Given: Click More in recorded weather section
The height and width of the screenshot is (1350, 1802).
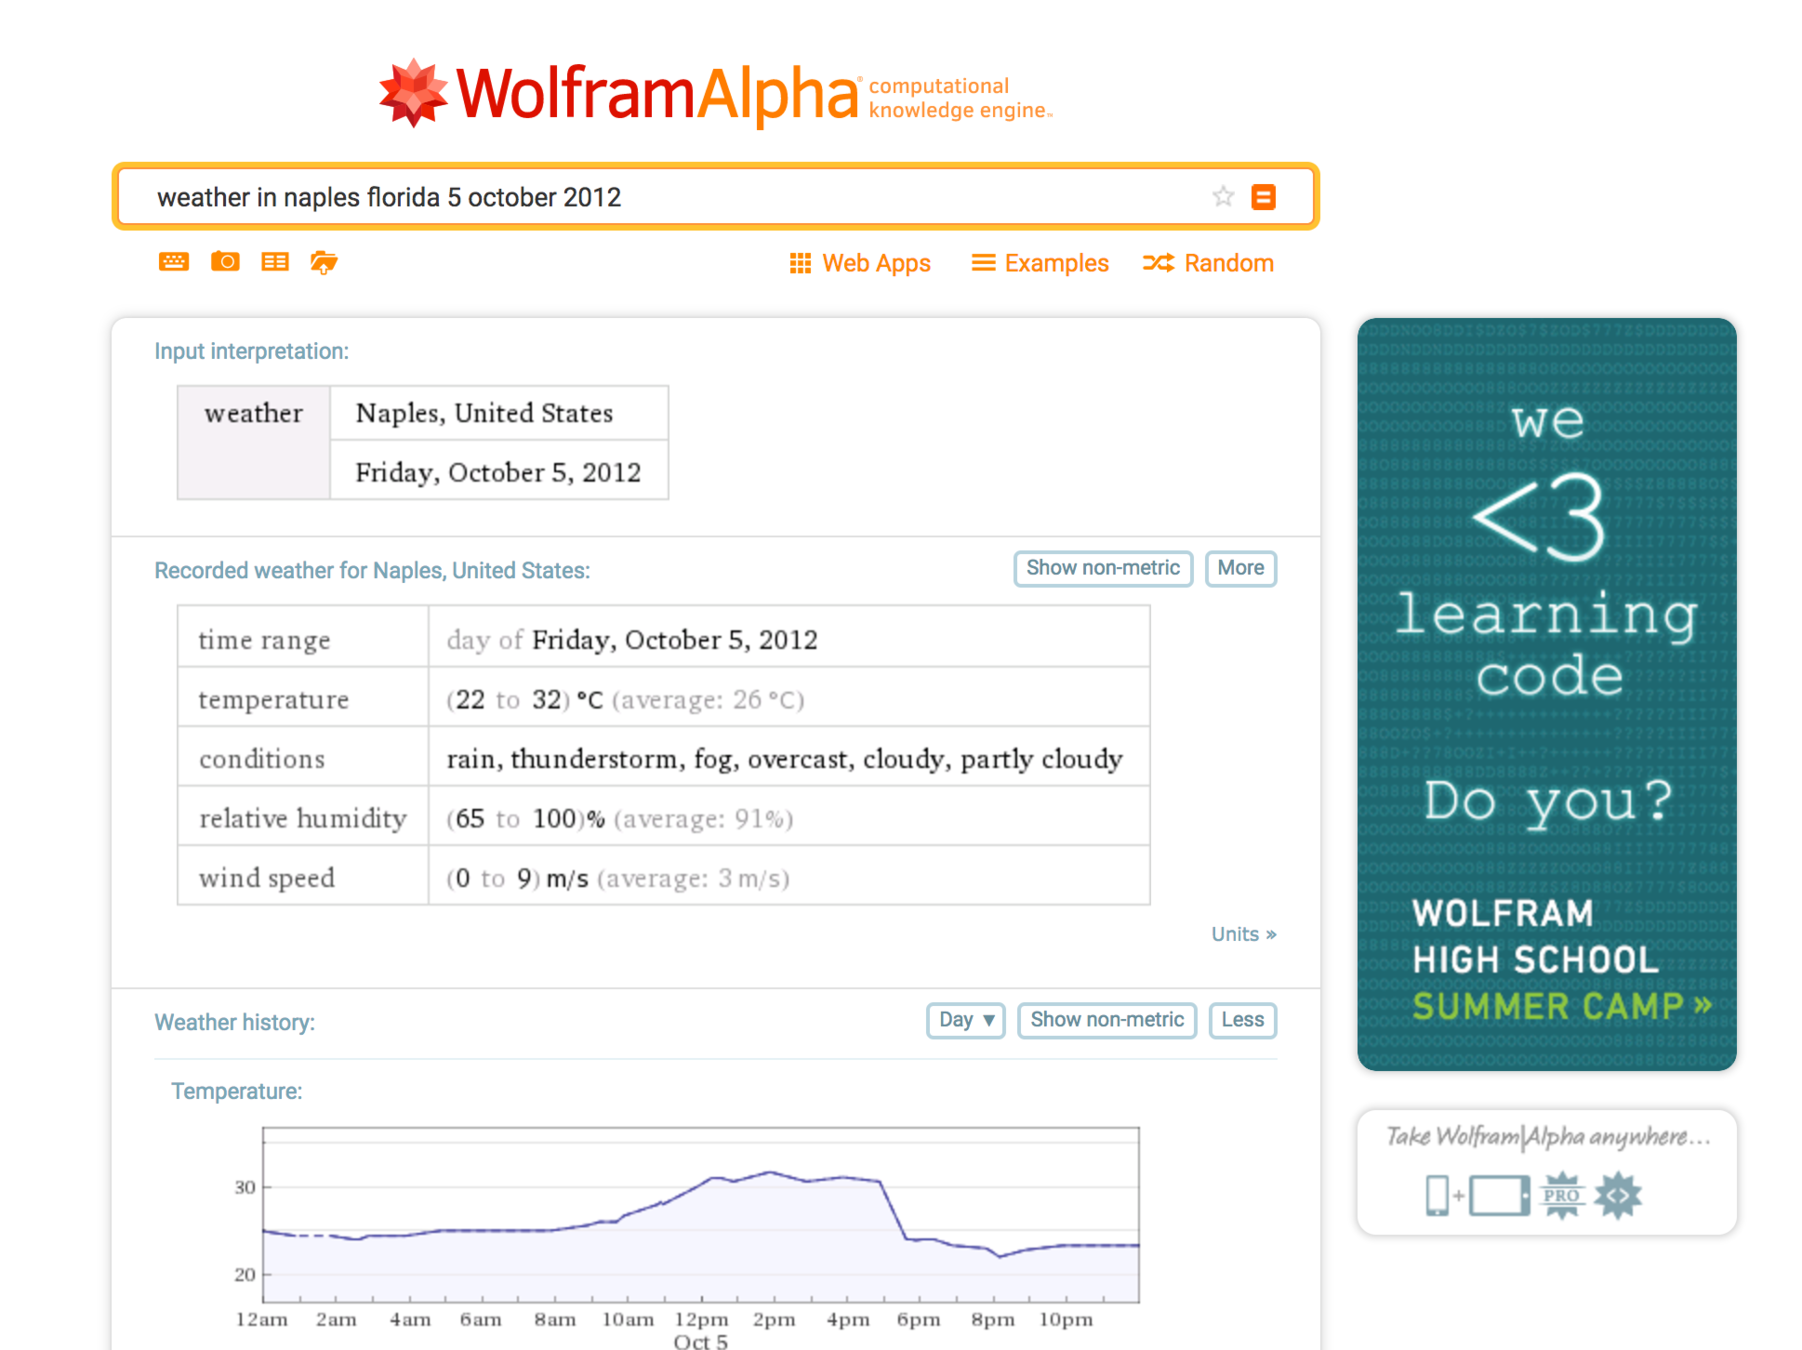Looking at the screenshot, I should tap(1241, 568).
